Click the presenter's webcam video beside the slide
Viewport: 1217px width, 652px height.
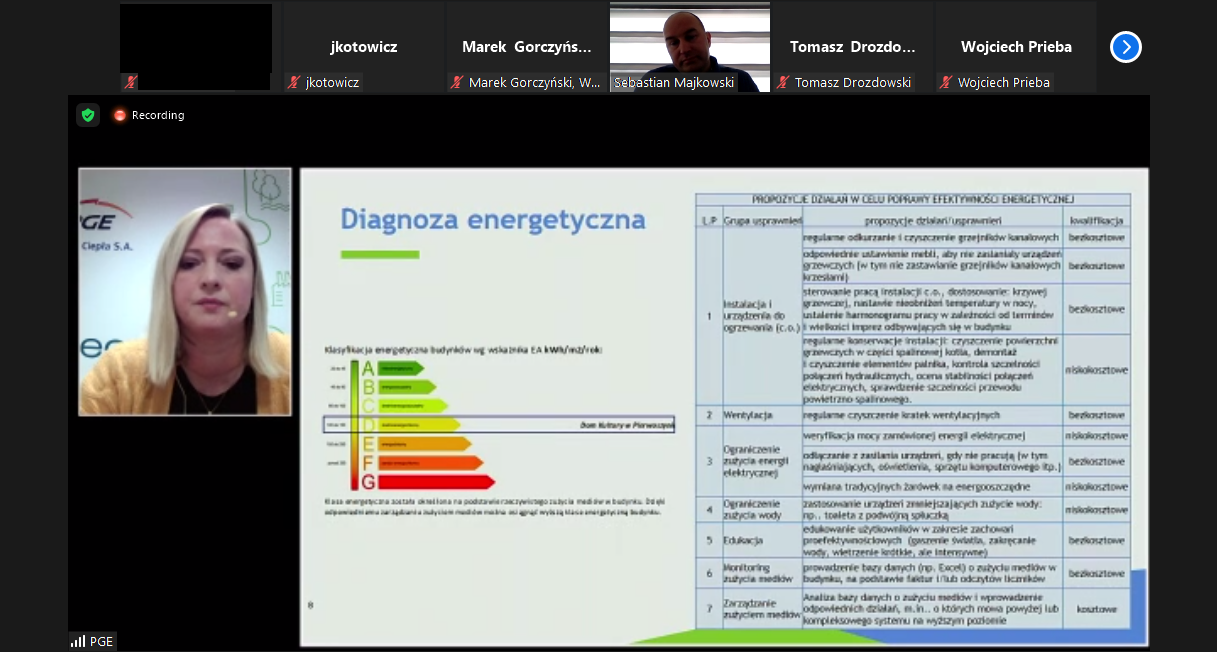point(185,291)
